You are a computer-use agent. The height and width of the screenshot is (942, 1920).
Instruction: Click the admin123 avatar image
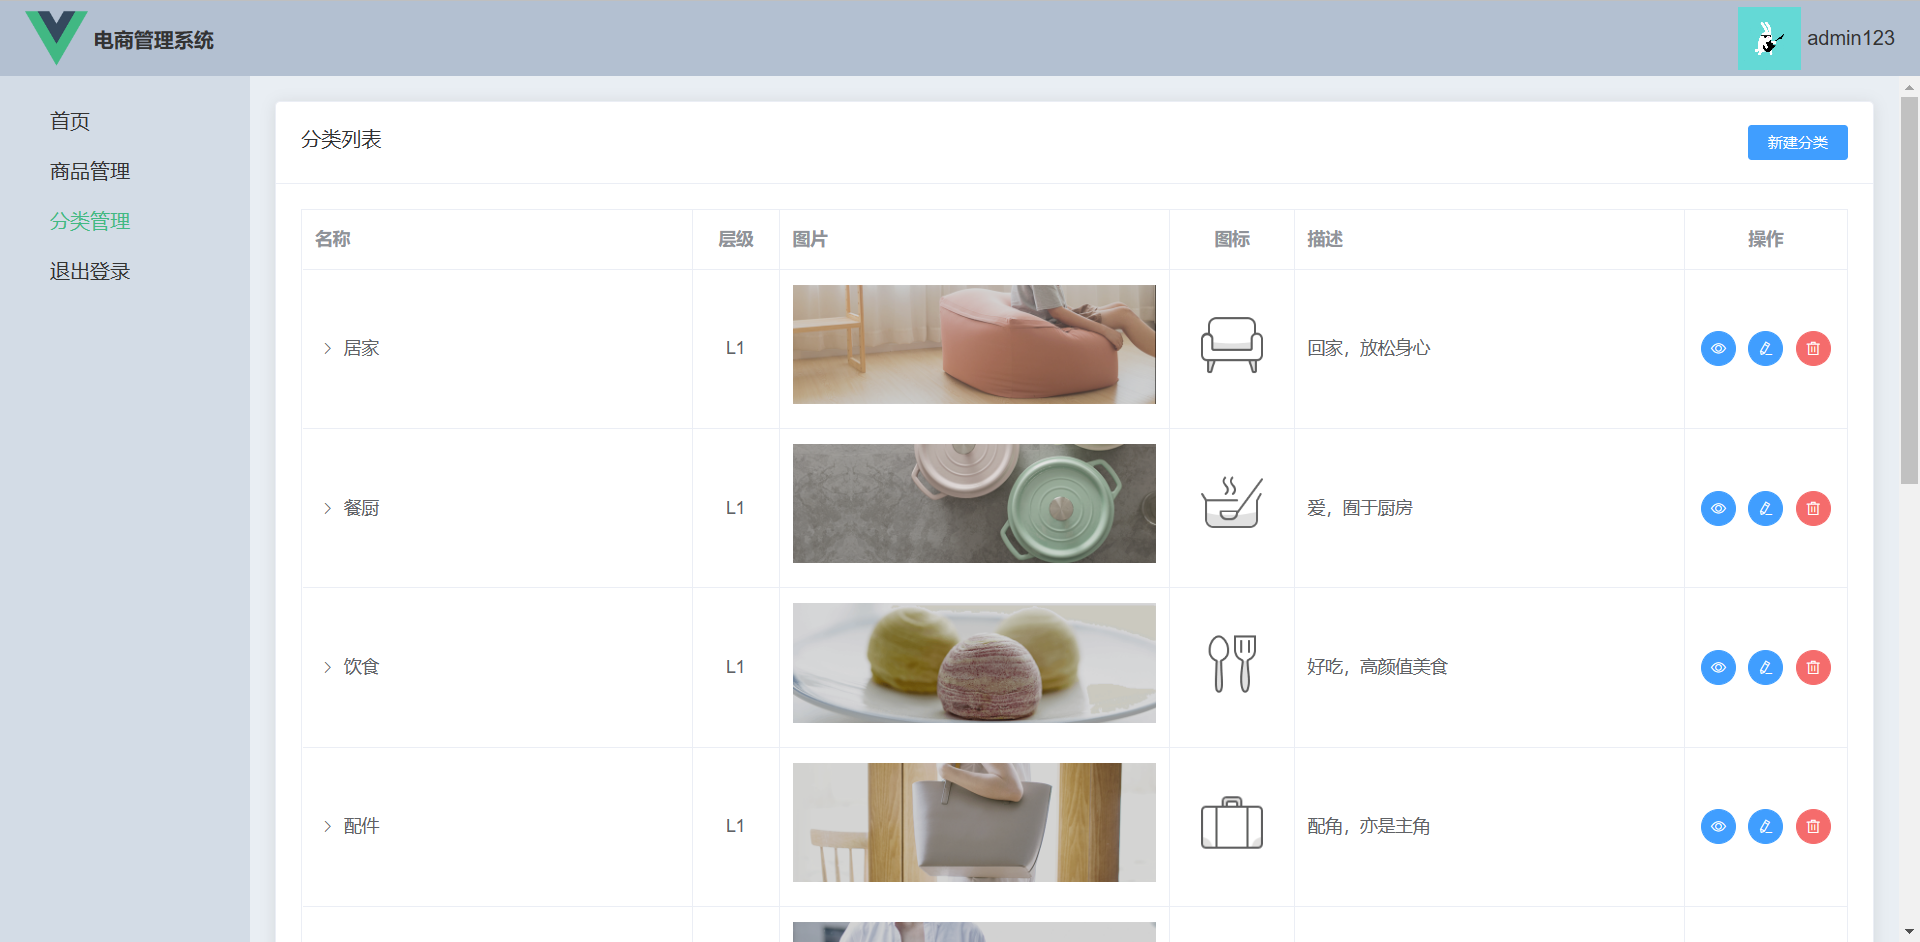point(1769,38)
